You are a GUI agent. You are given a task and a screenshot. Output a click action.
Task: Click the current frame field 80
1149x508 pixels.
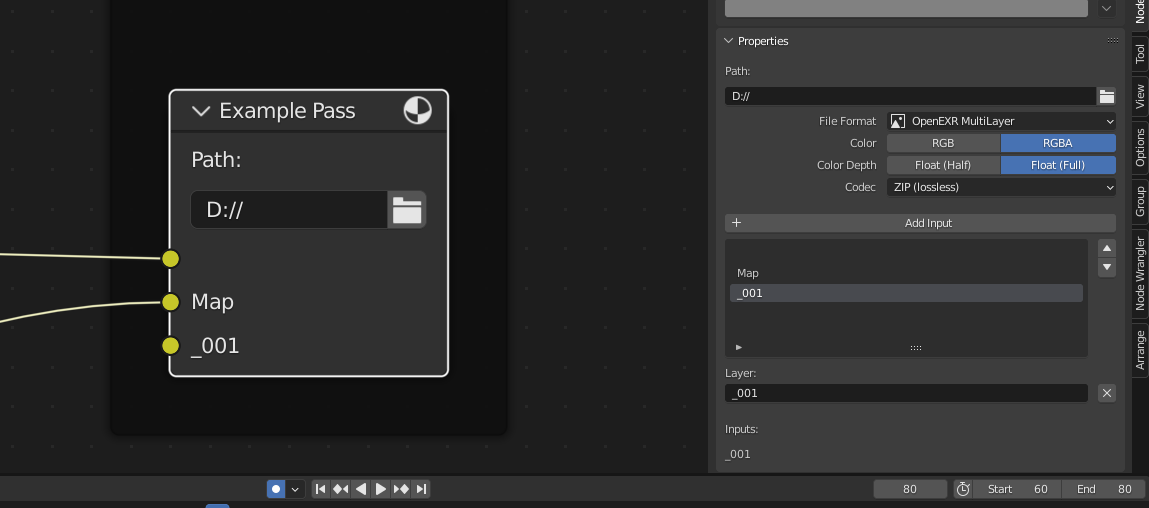coord(910,489)
